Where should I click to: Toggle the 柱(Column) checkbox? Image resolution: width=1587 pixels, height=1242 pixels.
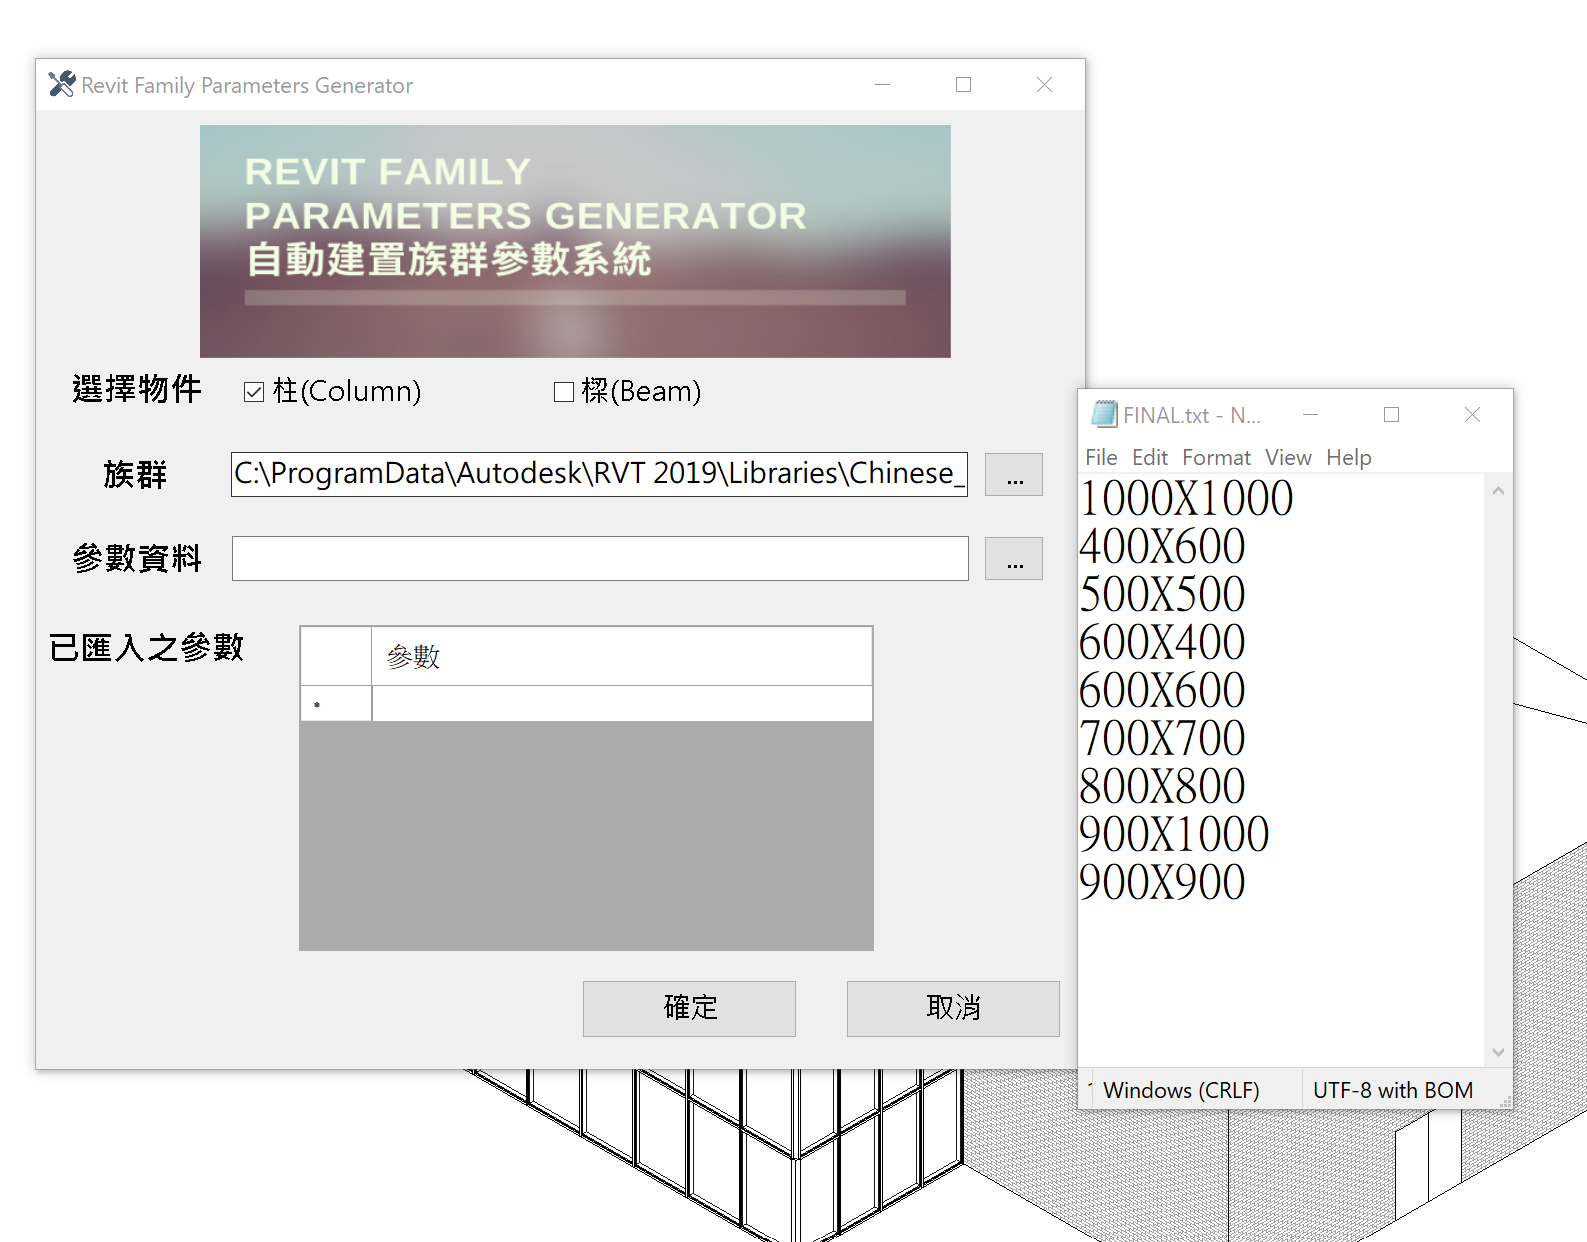pos(254,392)
